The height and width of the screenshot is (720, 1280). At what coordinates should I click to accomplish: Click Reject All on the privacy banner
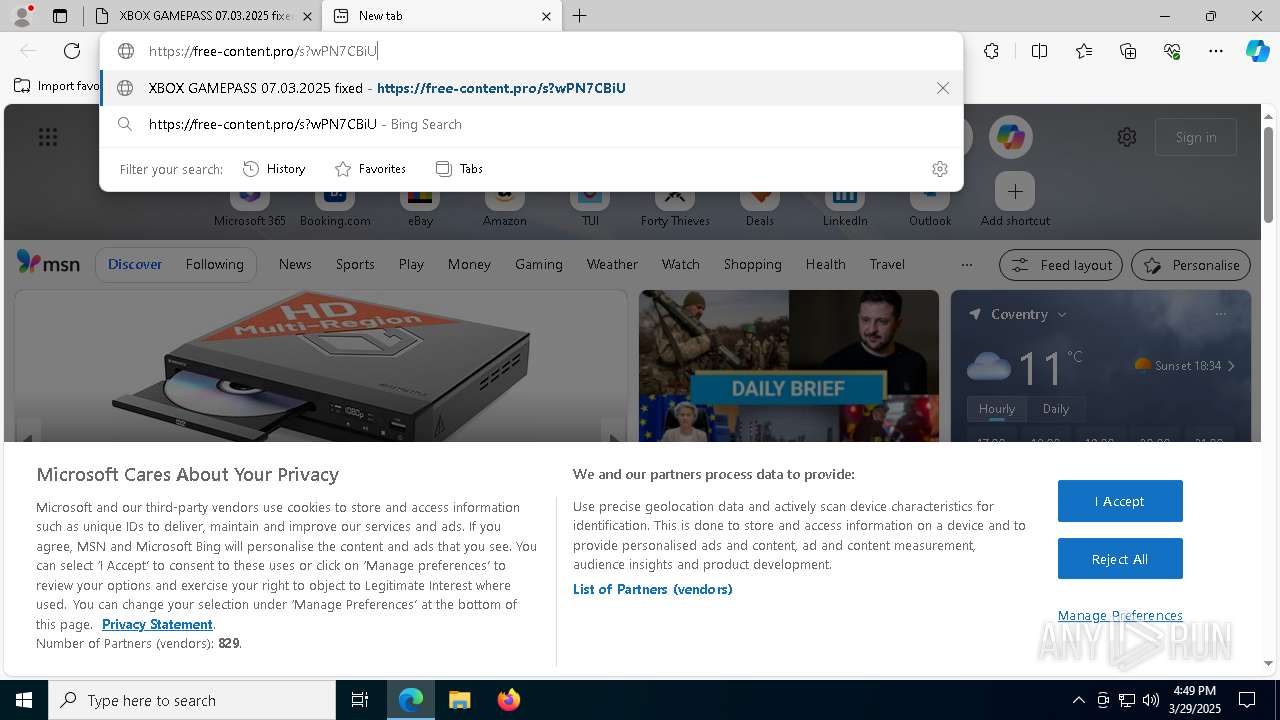pyautogui.click(x=1120, y=559)
